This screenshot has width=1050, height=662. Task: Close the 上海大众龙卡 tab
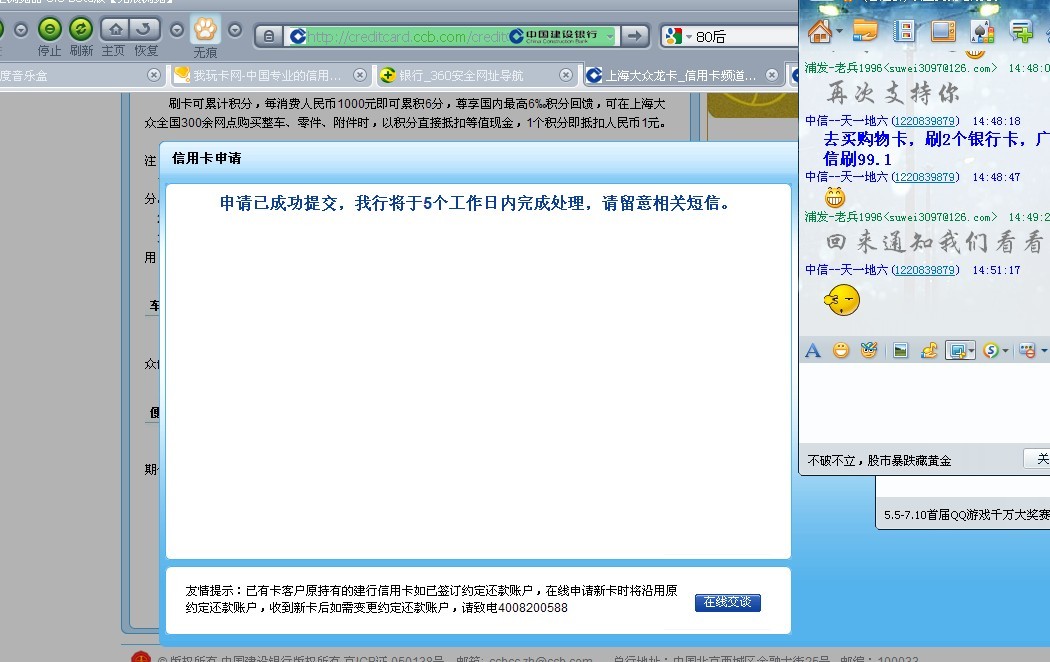(771, 75)
